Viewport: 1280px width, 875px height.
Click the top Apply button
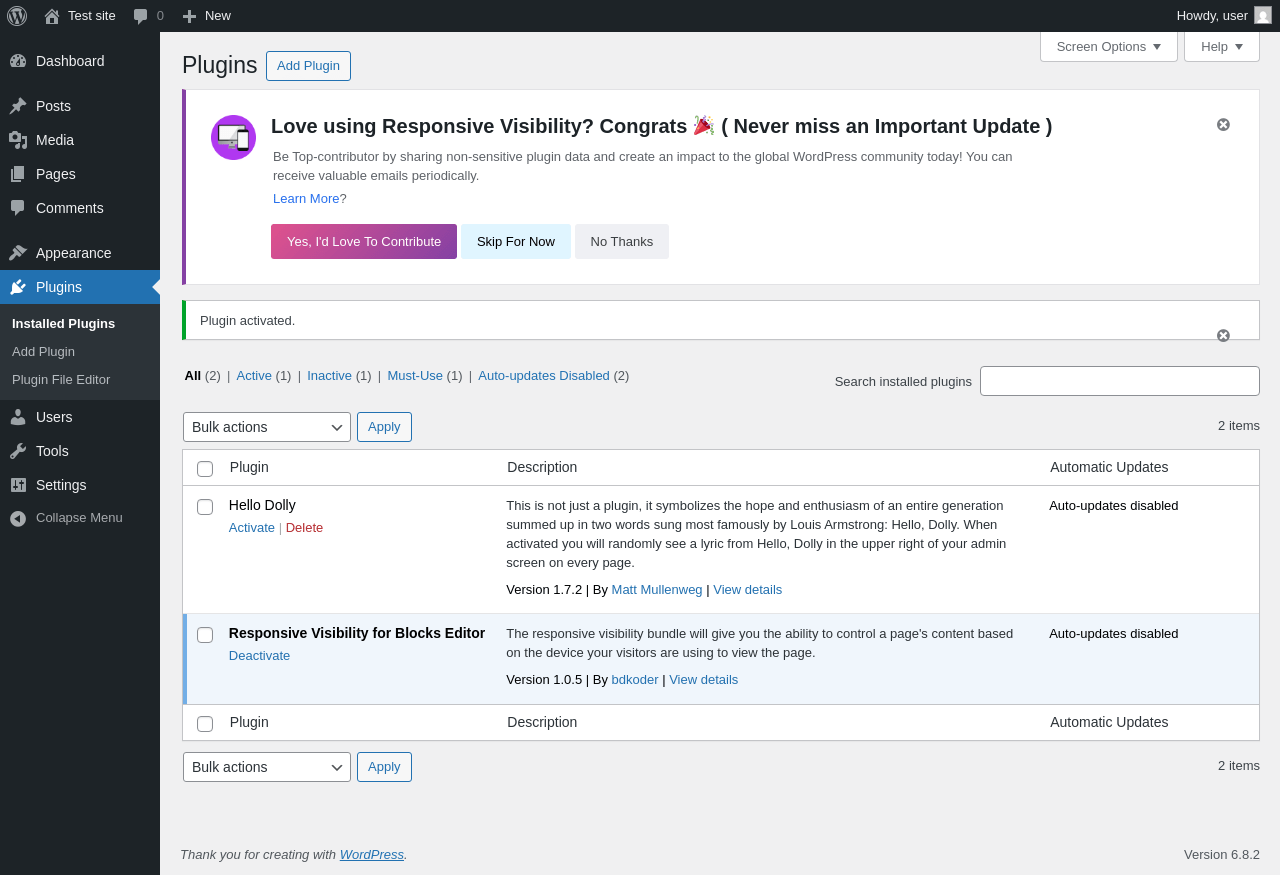384,427
